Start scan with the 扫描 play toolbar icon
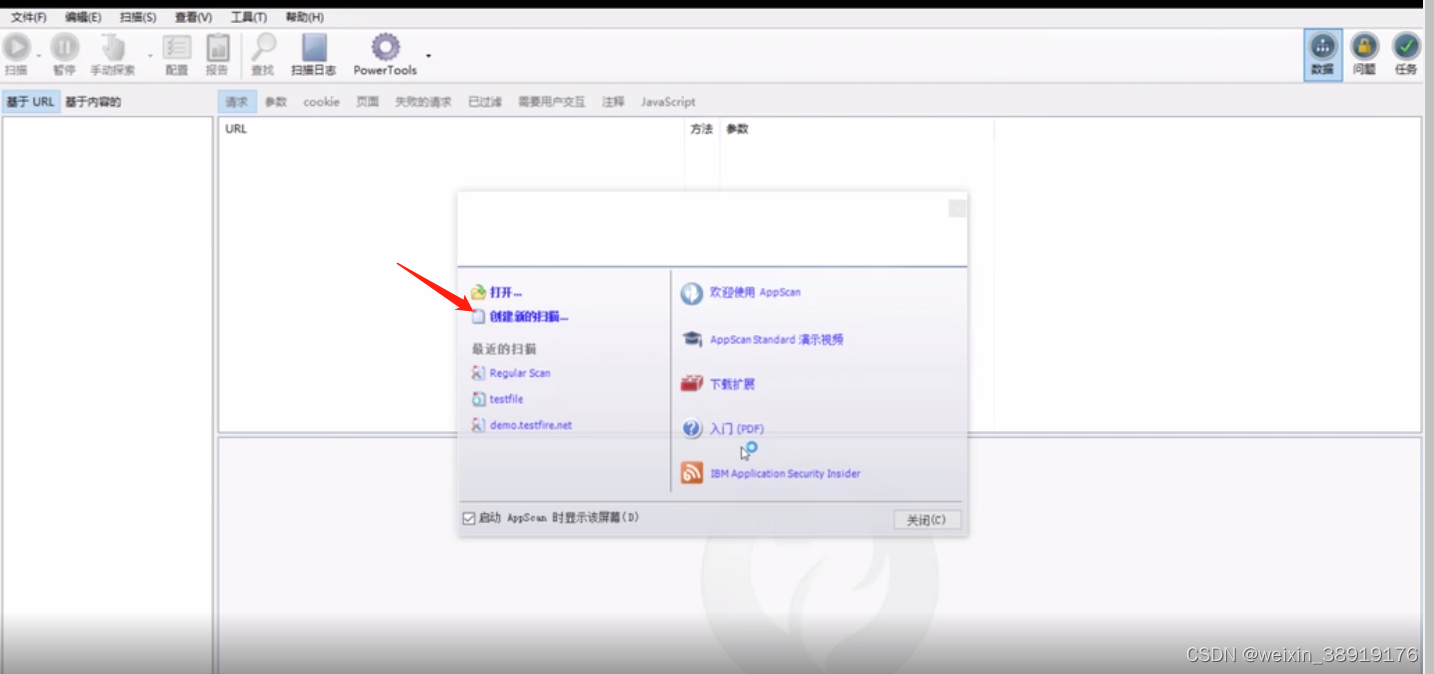The width and height of the screenshot is (1434, 674). [16, 47]
